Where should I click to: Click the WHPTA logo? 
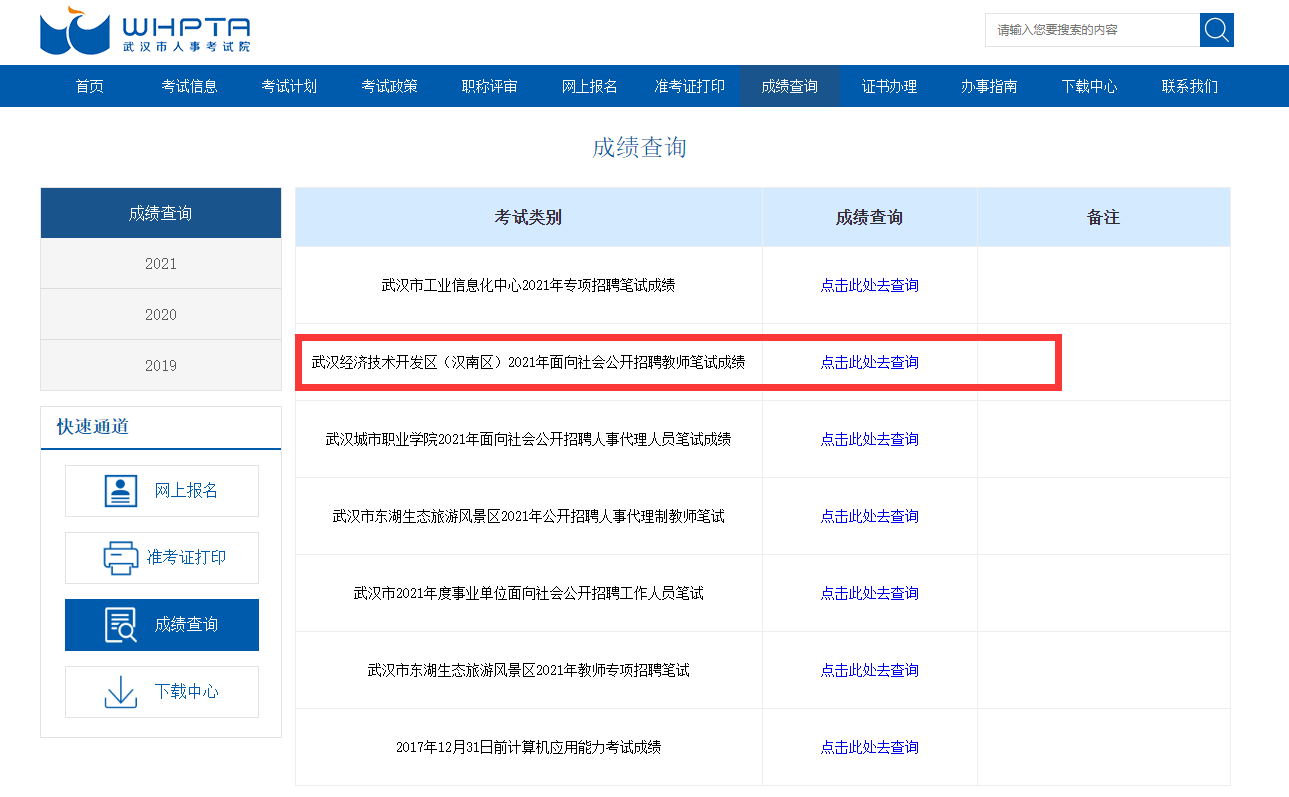(146, 32)
